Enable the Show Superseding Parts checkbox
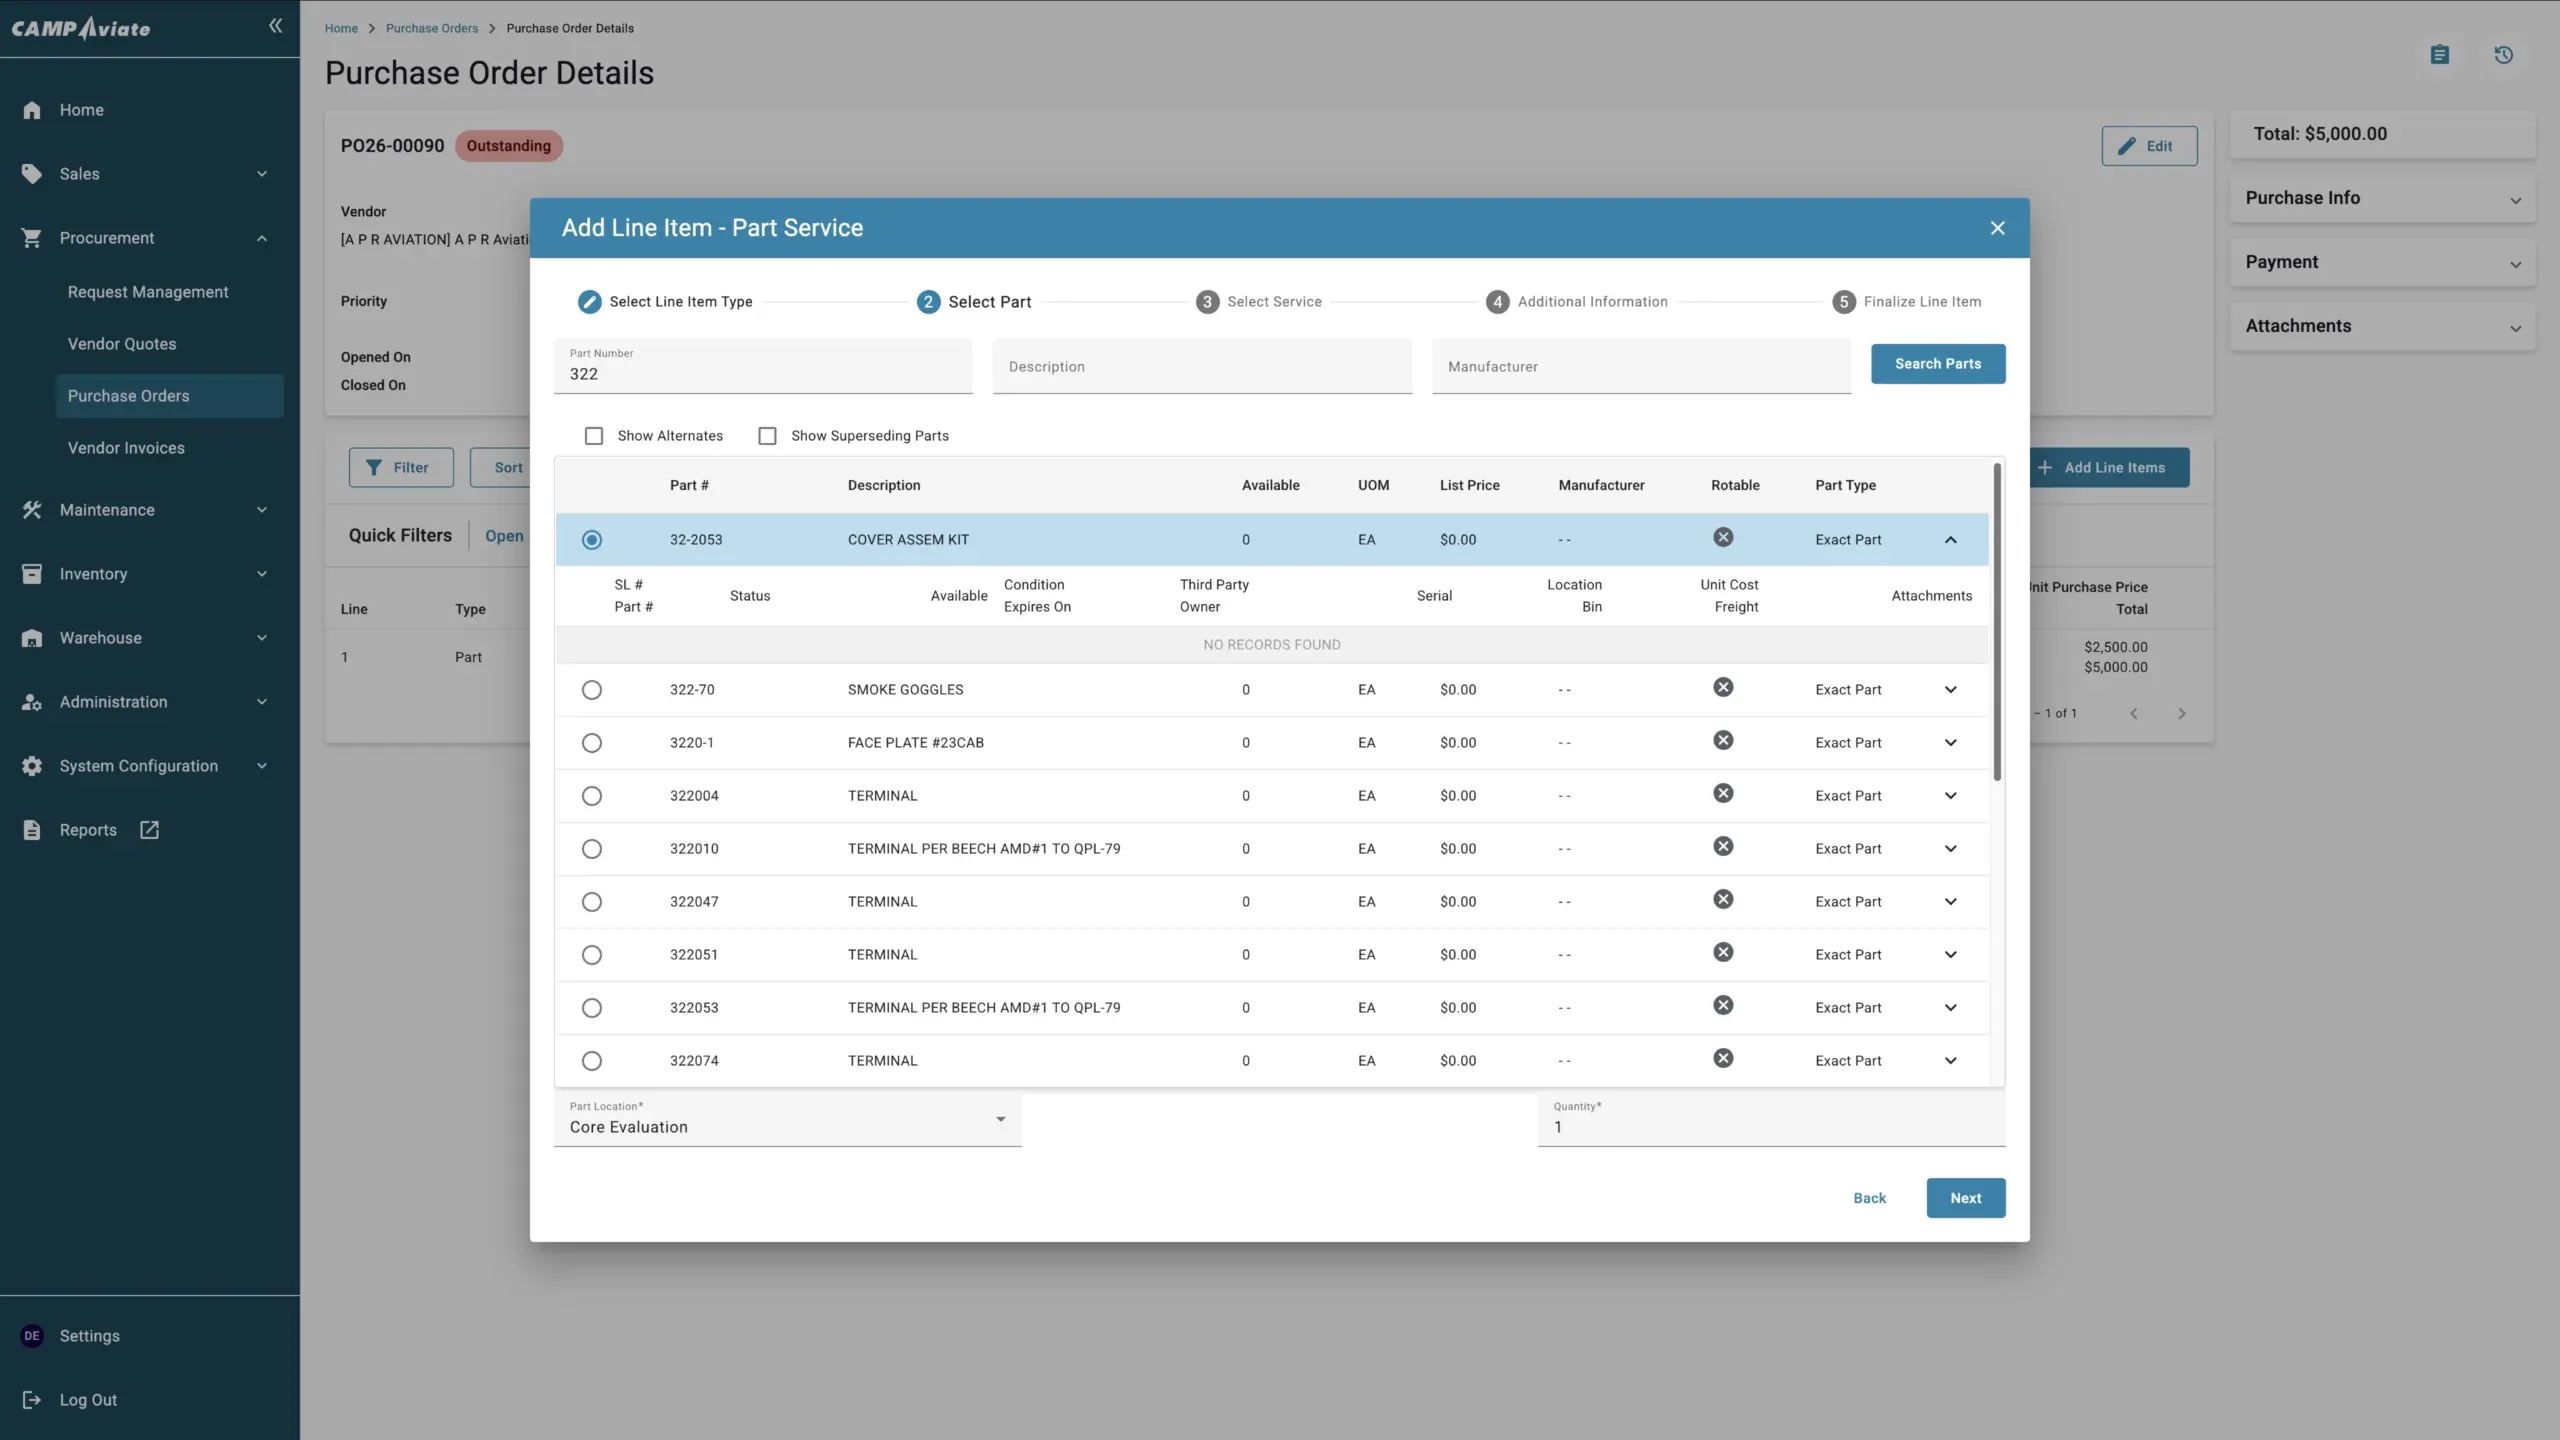 tap(767, 436)
